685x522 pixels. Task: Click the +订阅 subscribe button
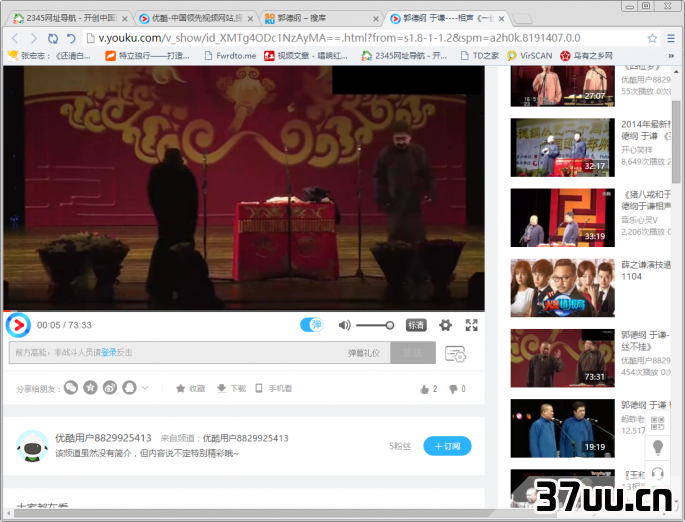(x=447, y=446)
